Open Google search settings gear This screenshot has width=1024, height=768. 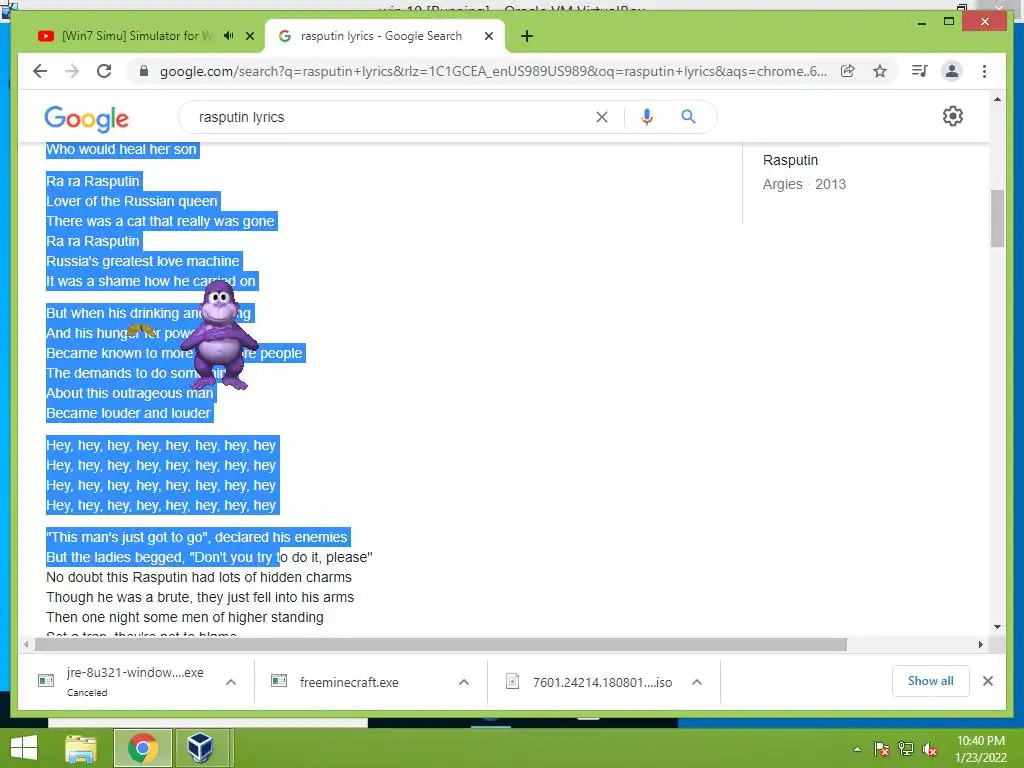tap(953, 116)
